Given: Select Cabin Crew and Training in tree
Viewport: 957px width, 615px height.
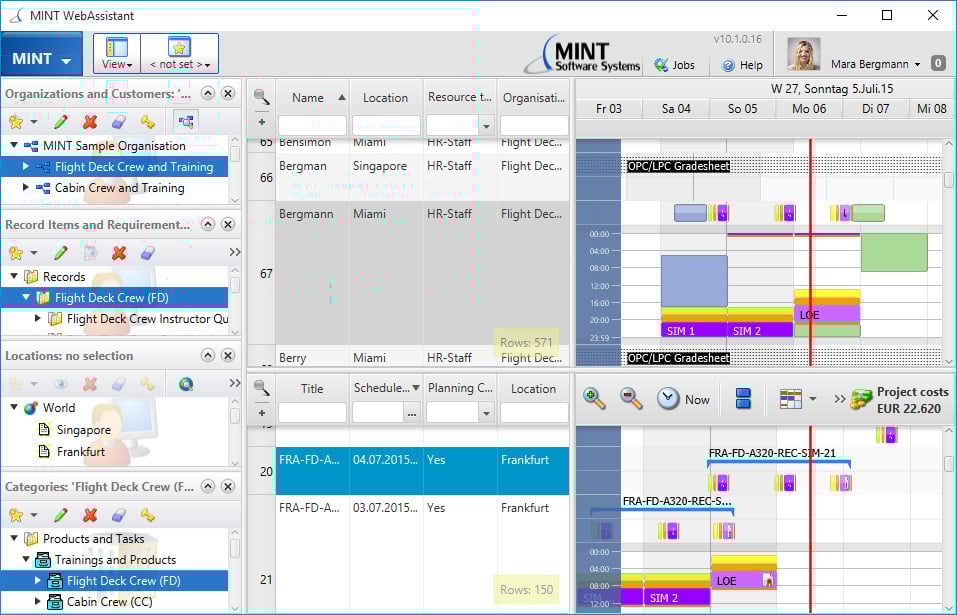Looking at the screenshot, I should pyautogui.click(x=120, y=188).
